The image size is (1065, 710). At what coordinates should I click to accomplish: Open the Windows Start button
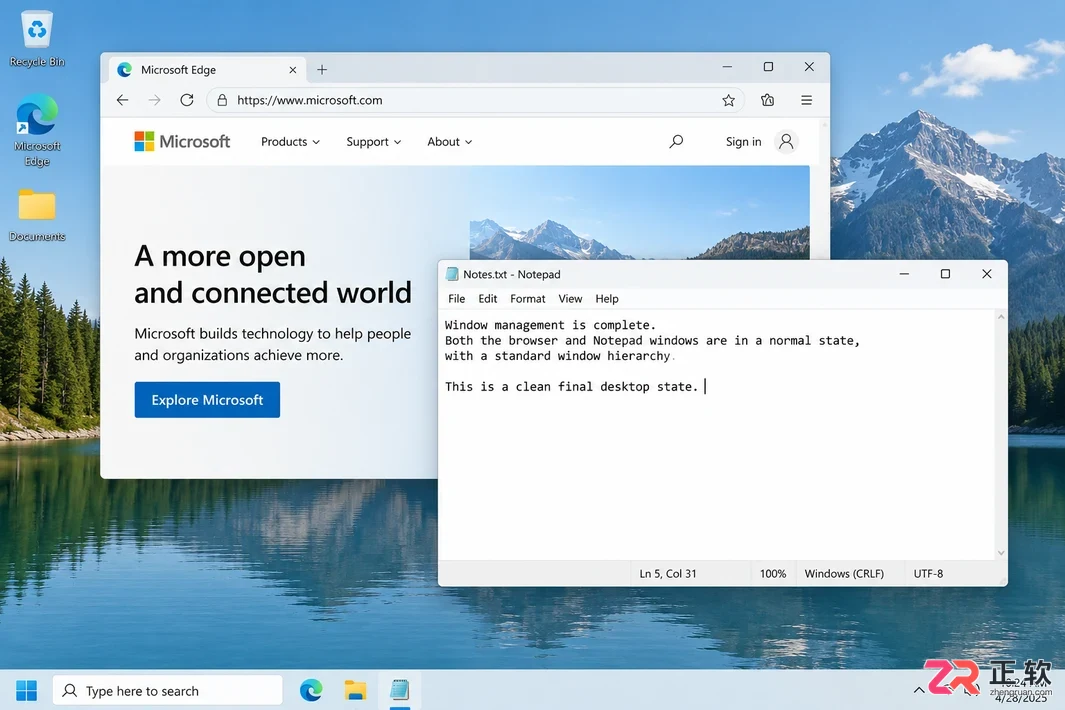coord(26,690)
